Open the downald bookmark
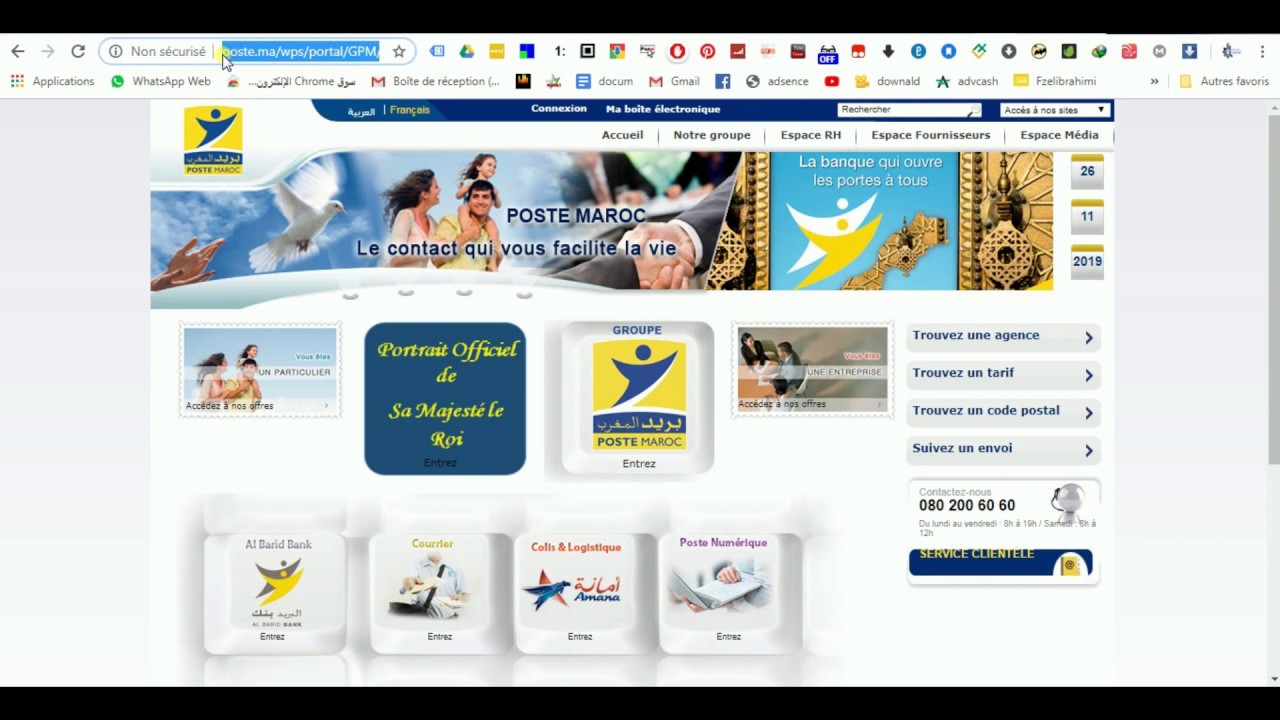1280x720 pixels. tap(887, 81)
